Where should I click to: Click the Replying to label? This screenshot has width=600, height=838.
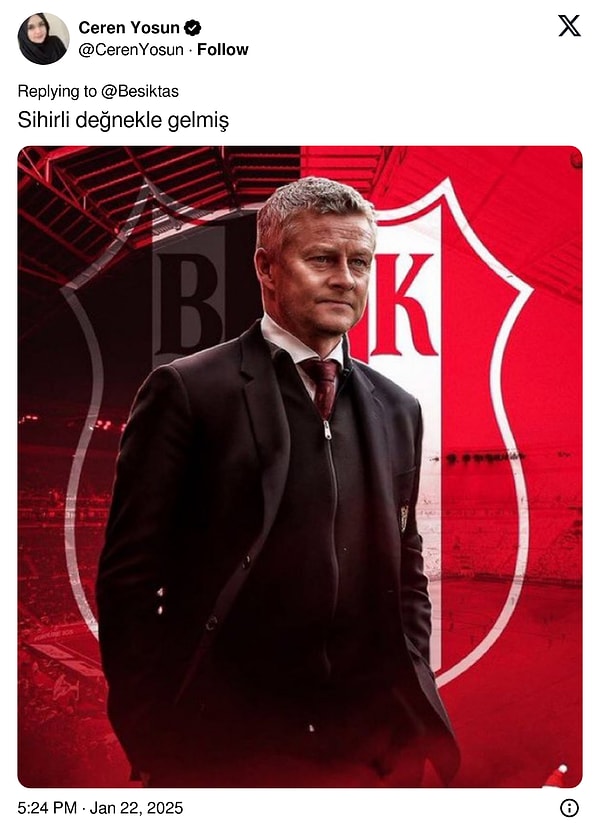(x=57, y=91)
